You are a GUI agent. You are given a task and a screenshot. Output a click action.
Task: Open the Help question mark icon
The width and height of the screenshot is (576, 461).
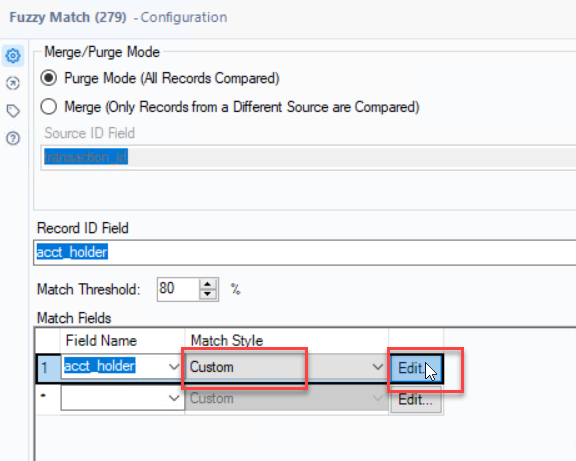(x=13, y=138)
